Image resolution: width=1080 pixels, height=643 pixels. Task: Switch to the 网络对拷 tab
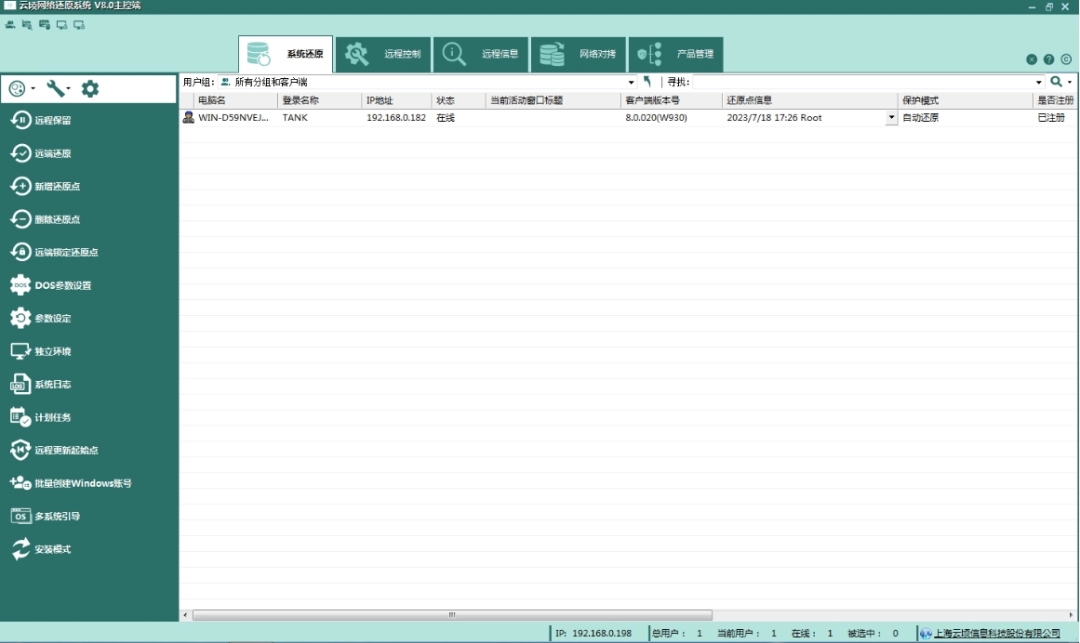(577, 54)
